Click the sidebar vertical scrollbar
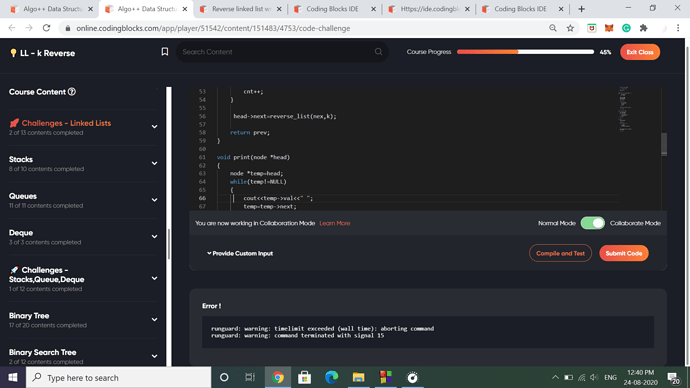This screenshot has width=690, height=388. point(169,244)
